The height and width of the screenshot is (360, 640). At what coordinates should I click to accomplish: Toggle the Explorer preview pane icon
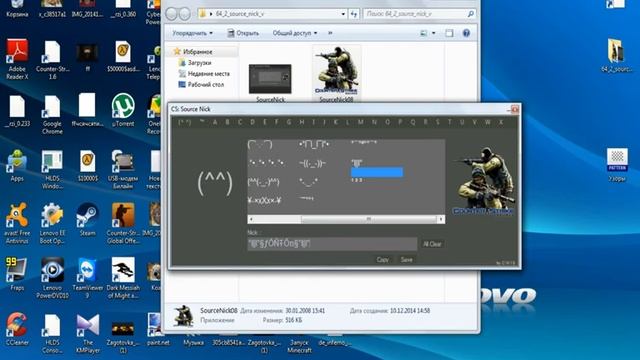pyautogui.click(x=449, y=33)
